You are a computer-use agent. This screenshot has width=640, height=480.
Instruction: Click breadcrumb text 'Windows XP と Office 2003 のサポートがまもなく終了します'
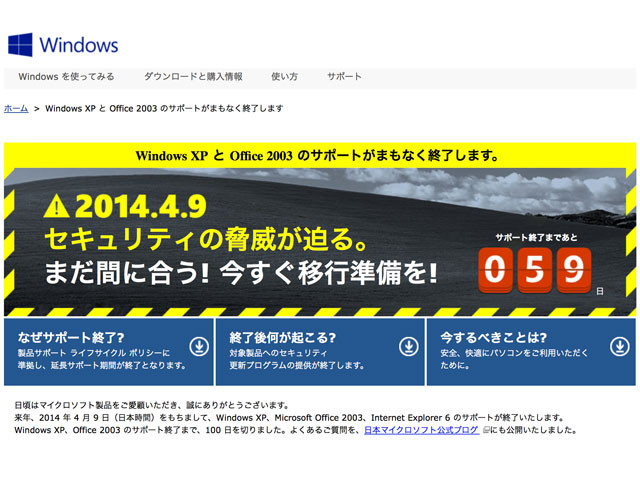164,108
